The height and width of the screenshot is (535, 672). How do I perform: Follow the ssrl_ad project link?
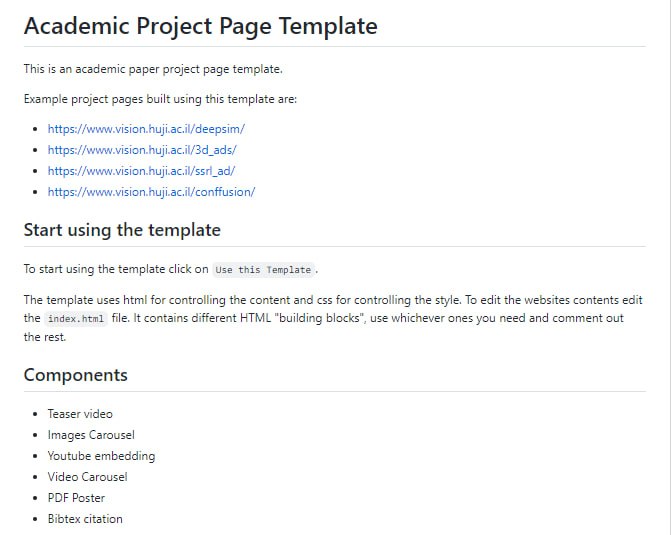click(141, 171)
